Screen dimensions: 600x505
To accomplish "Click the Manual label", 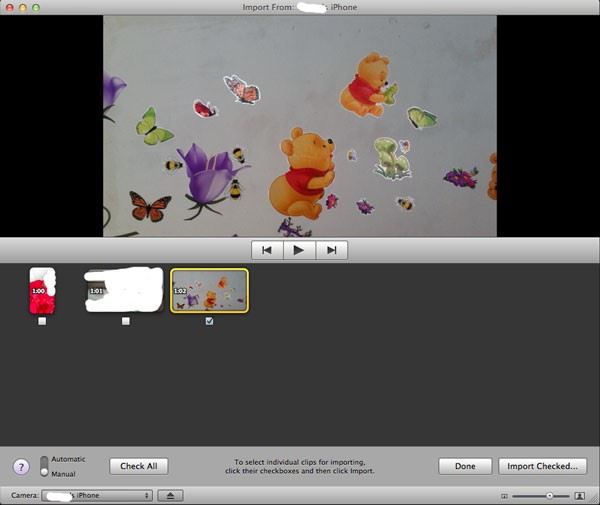I will (64, 474).
